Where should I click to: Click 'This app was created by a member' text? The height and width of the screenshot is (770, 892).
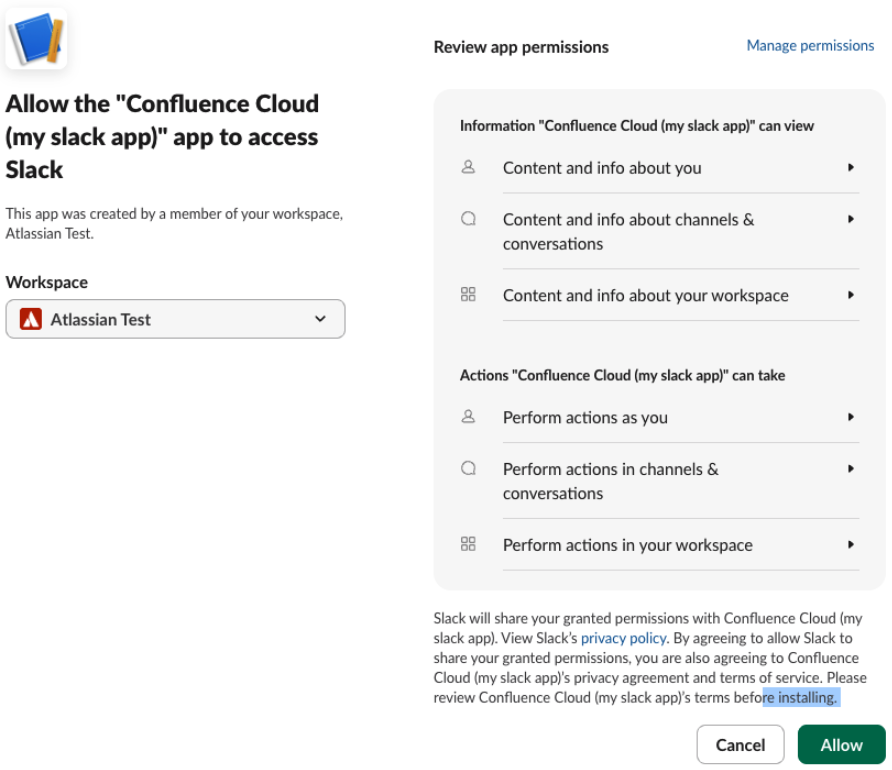[174, 223]
